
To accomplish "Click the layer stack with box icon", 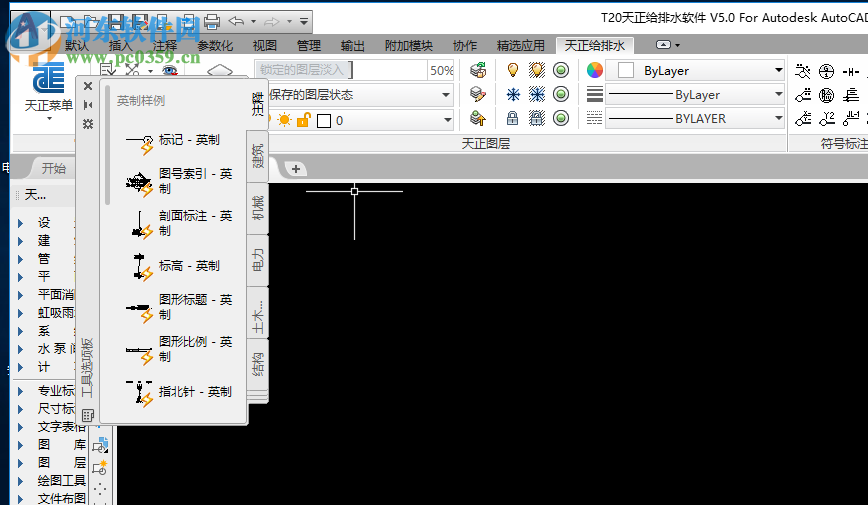I will [478, 70].
